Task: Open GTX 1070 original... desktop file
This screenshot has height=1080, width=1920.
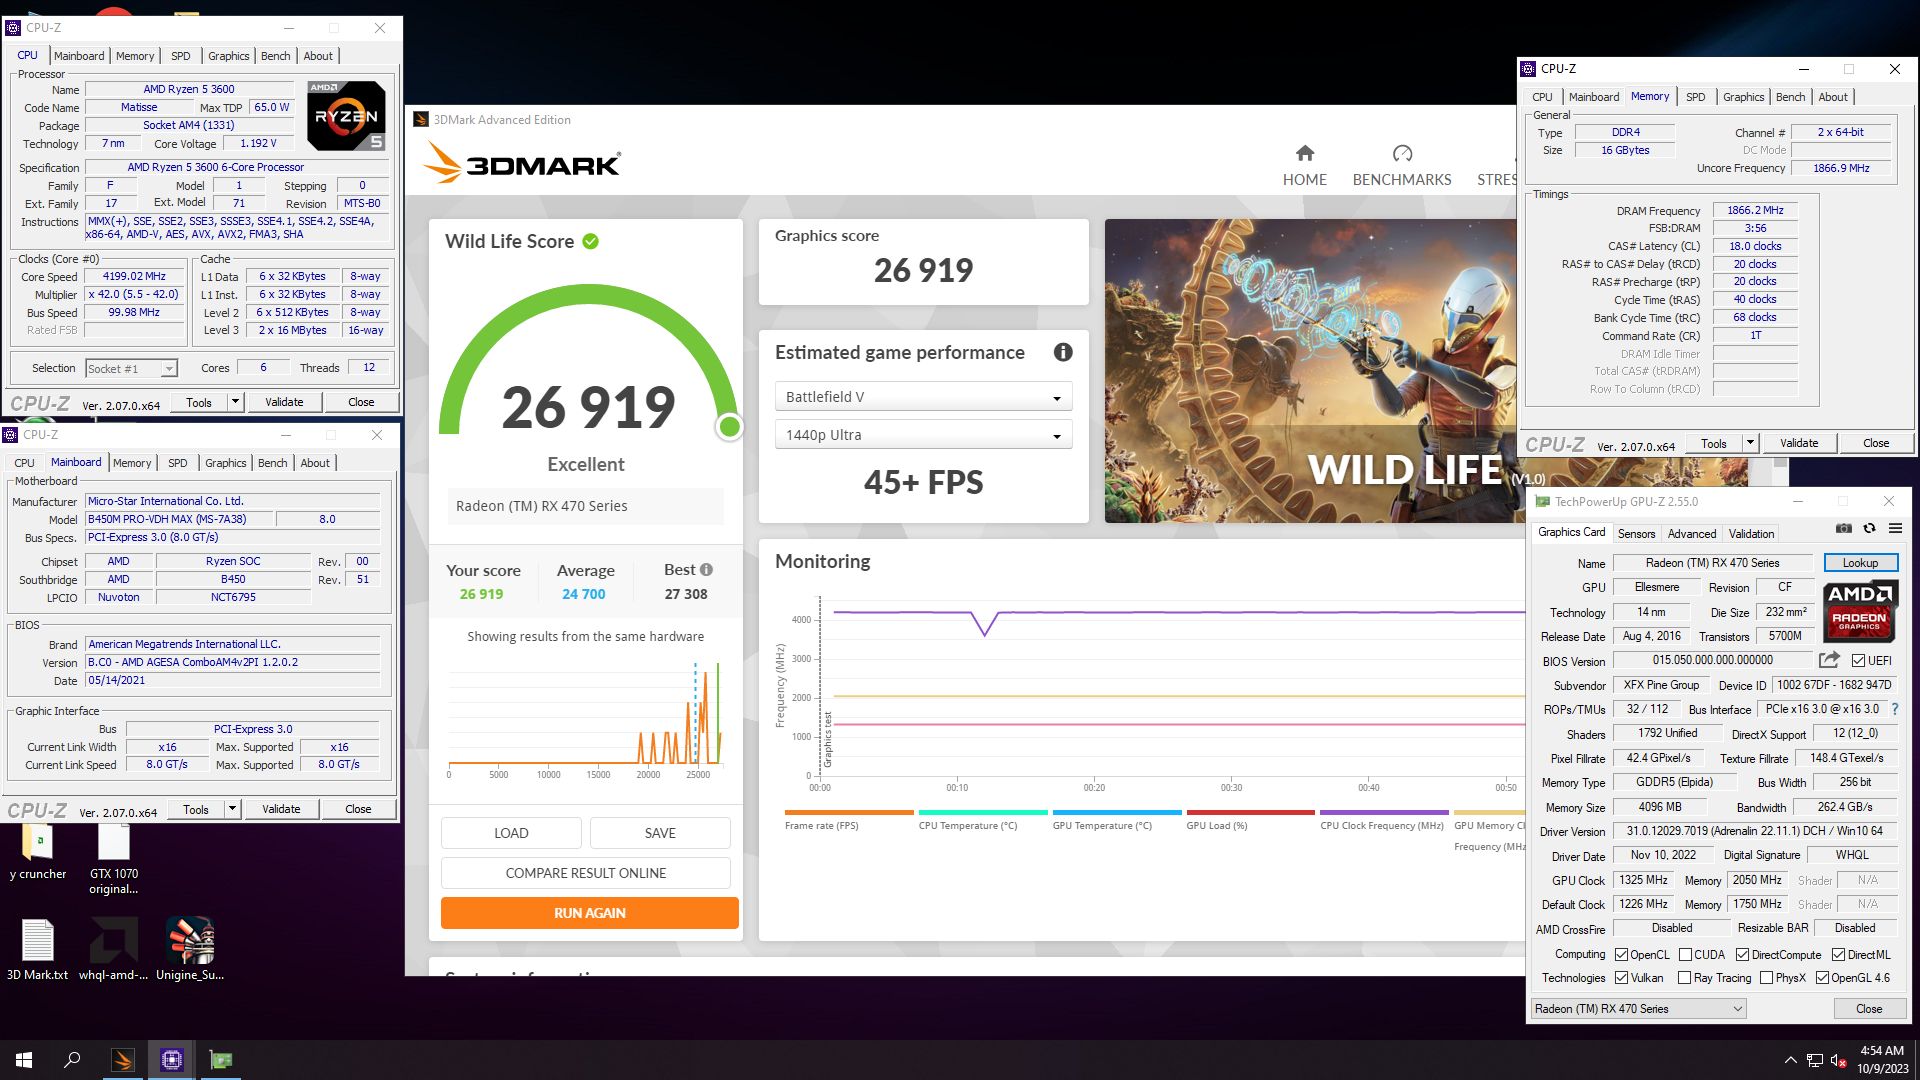Action: [x=113, y=860]
